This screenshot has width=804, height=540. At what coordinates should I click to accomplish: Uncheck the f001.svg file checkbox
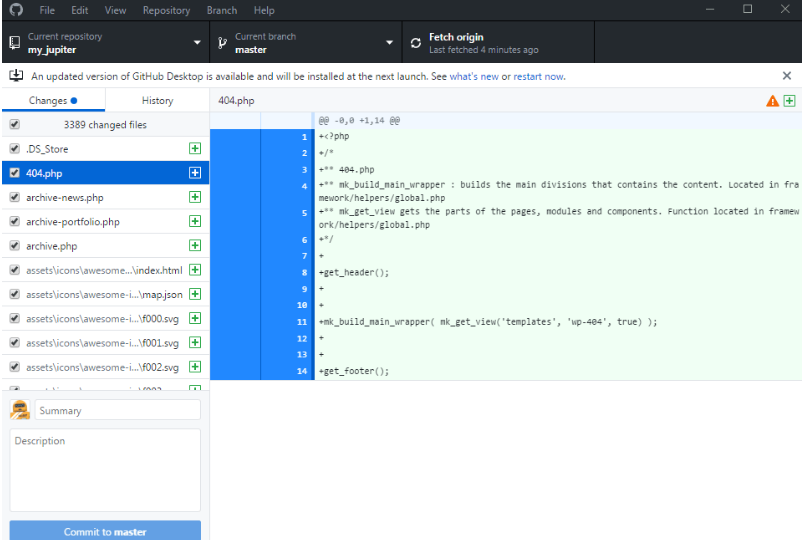(15, 343)
